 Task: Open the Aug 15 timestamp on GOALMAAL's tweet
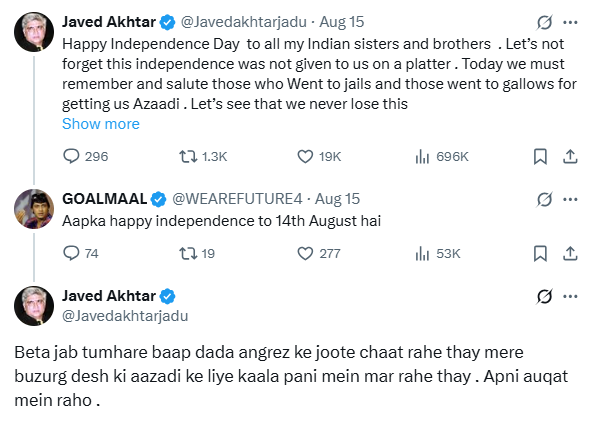point(337,199)
